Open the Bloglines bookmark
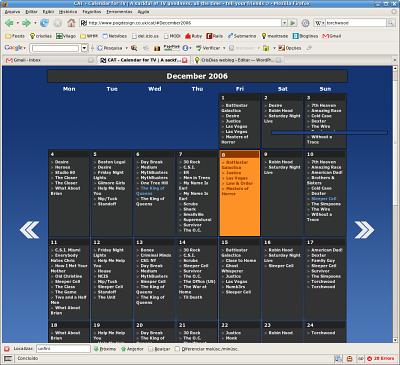 pos(305,36)
